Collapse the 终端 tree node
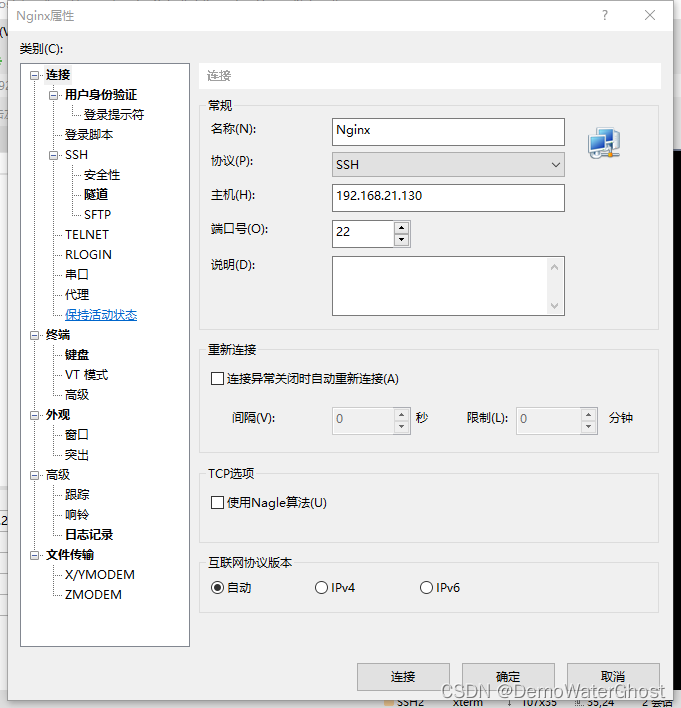This screenshot has height=708, width=681. click(34, 335)
